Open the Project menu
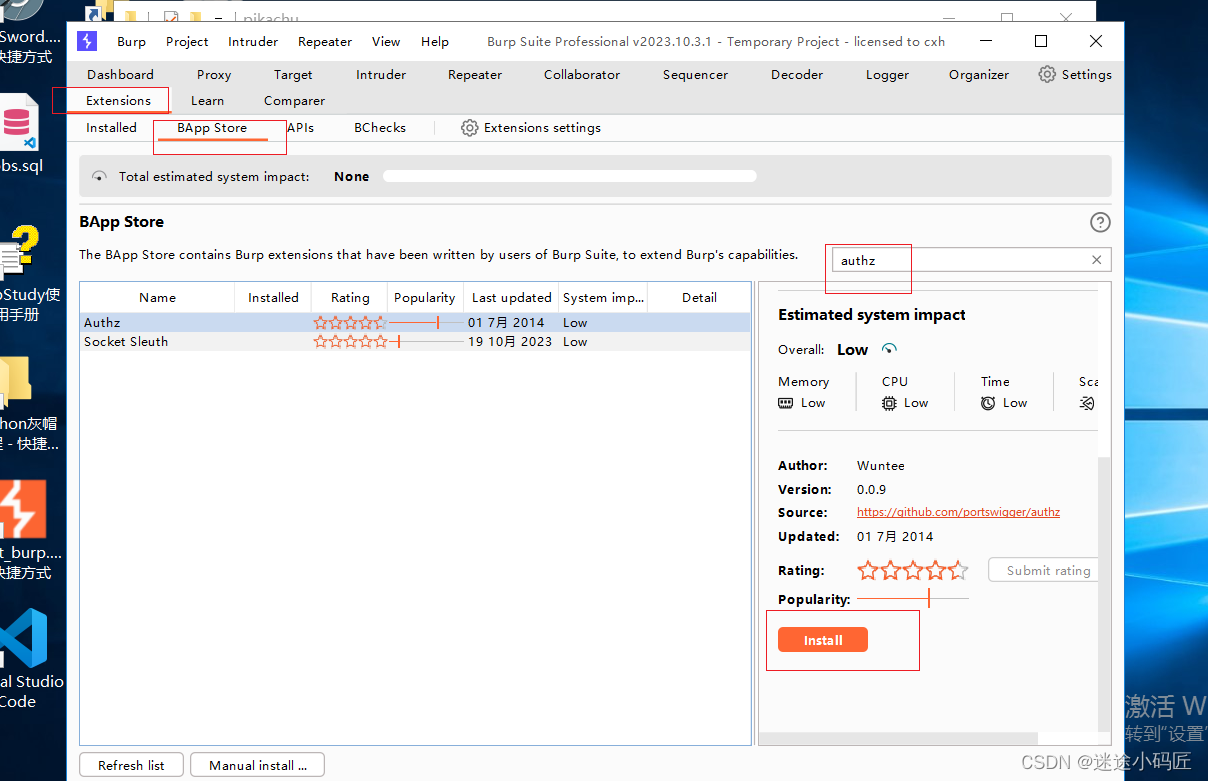Screen dimensions: 1208x781 pos(187,41)
